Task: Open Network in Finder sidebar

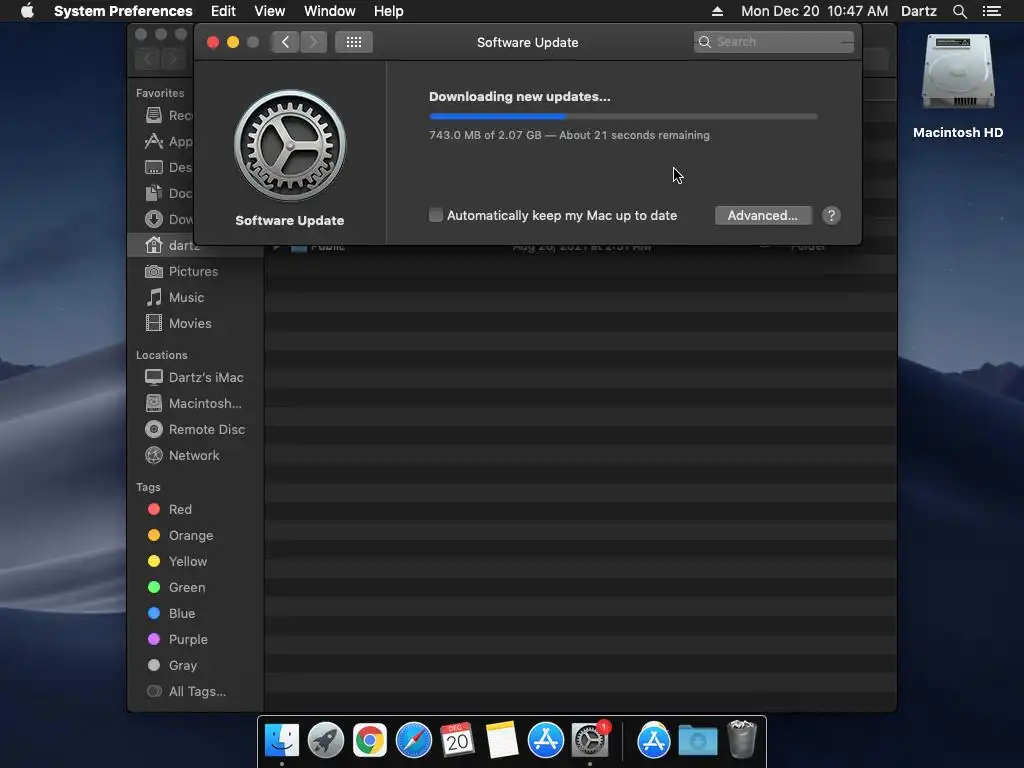Action: point(194,456)
